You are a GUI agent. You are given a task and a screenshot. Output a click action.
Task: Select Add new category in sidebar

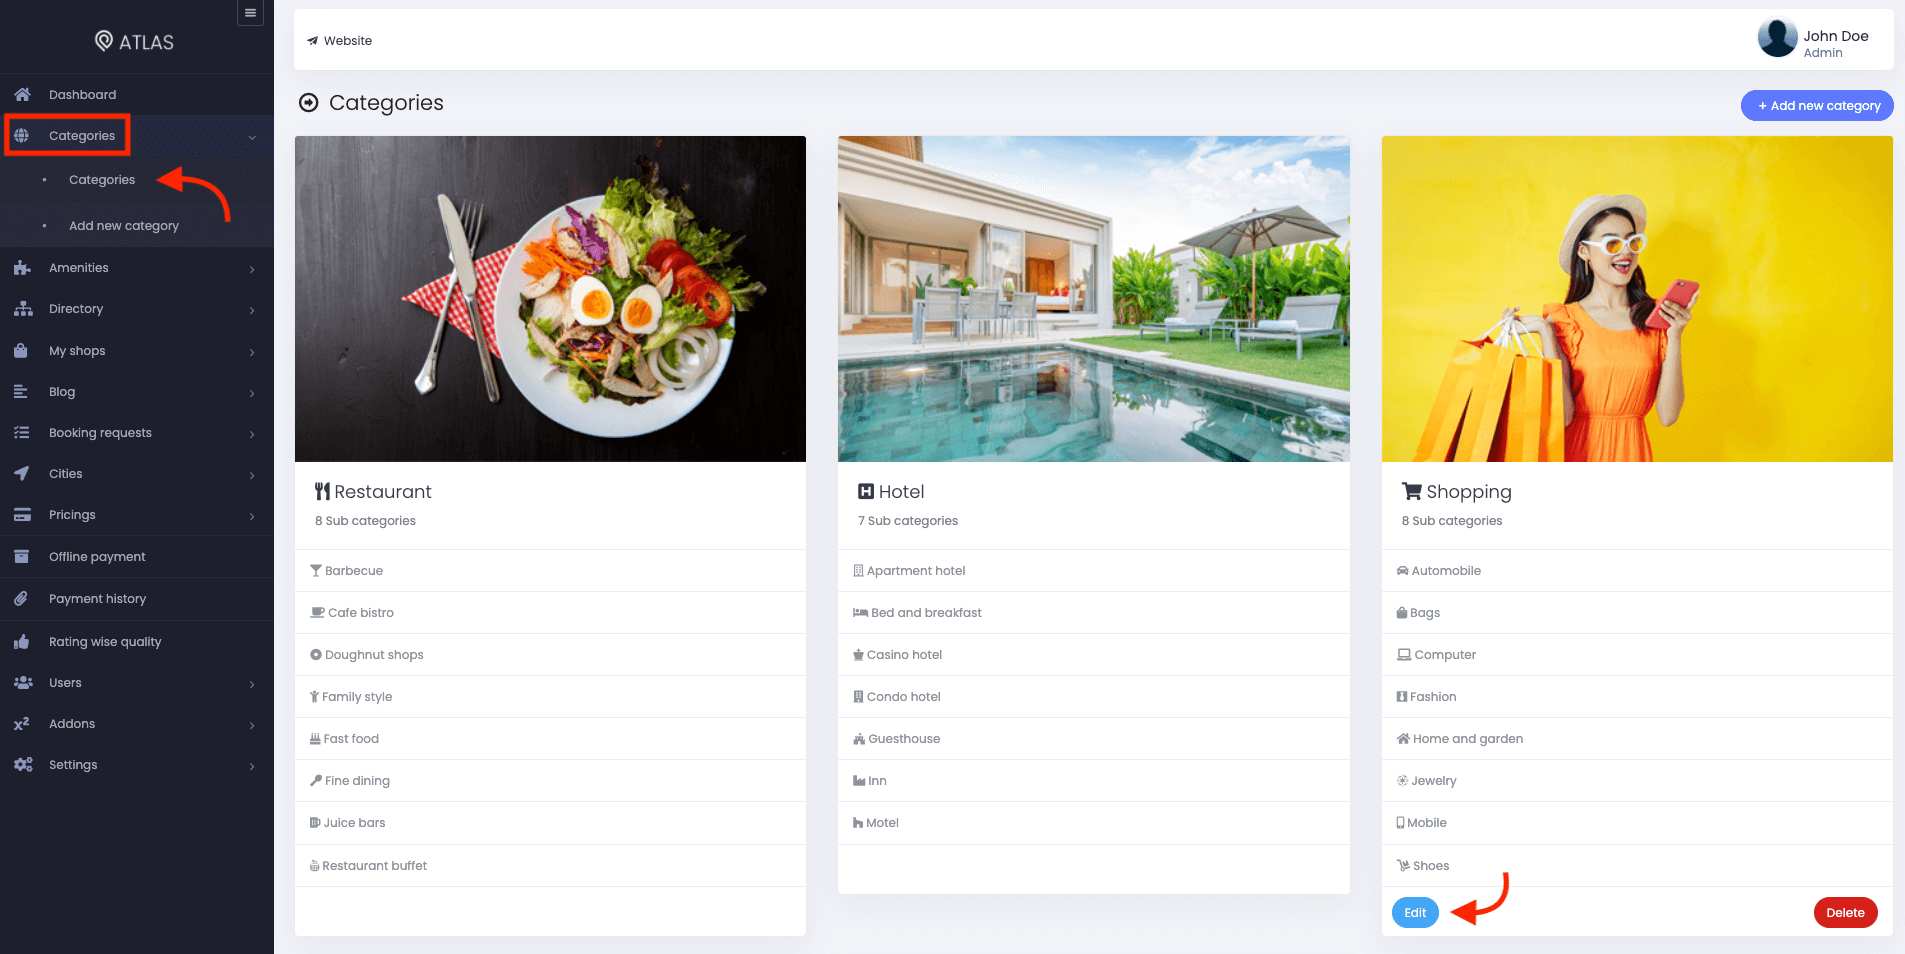[x=124, y=226]
